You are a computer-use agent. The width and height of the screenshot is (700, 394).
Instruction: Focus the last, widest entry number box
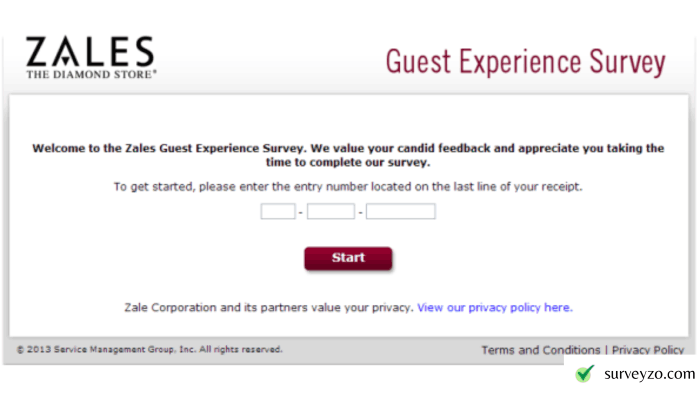(400, 211)
